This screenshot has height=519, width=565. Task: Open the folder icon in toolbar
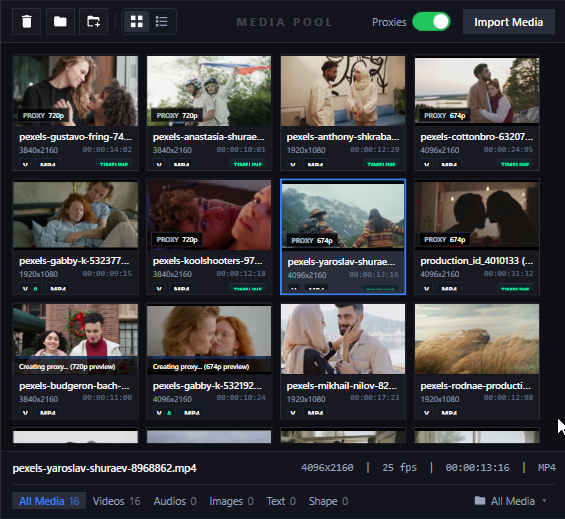(x=60, y=22)
